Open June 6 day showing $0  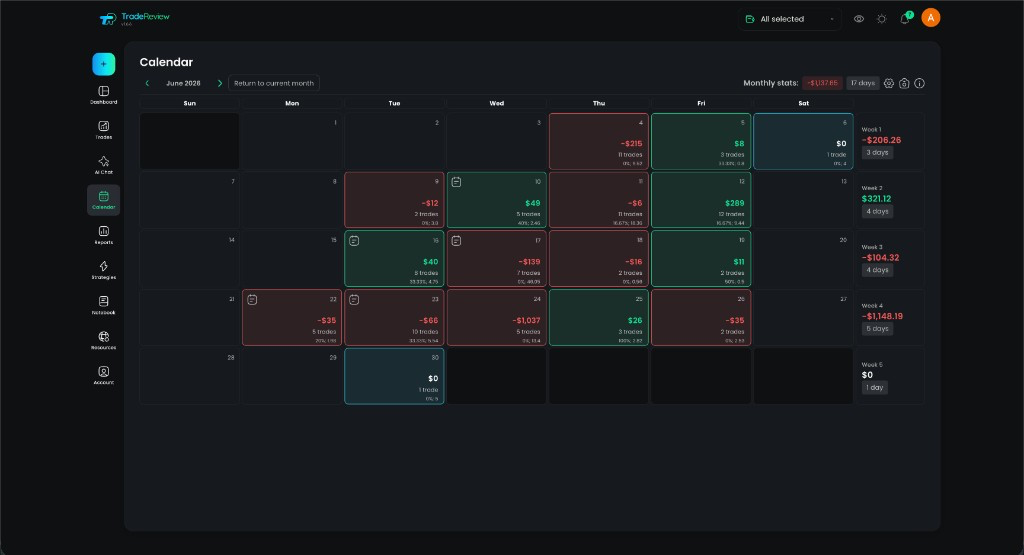(803, 141)
